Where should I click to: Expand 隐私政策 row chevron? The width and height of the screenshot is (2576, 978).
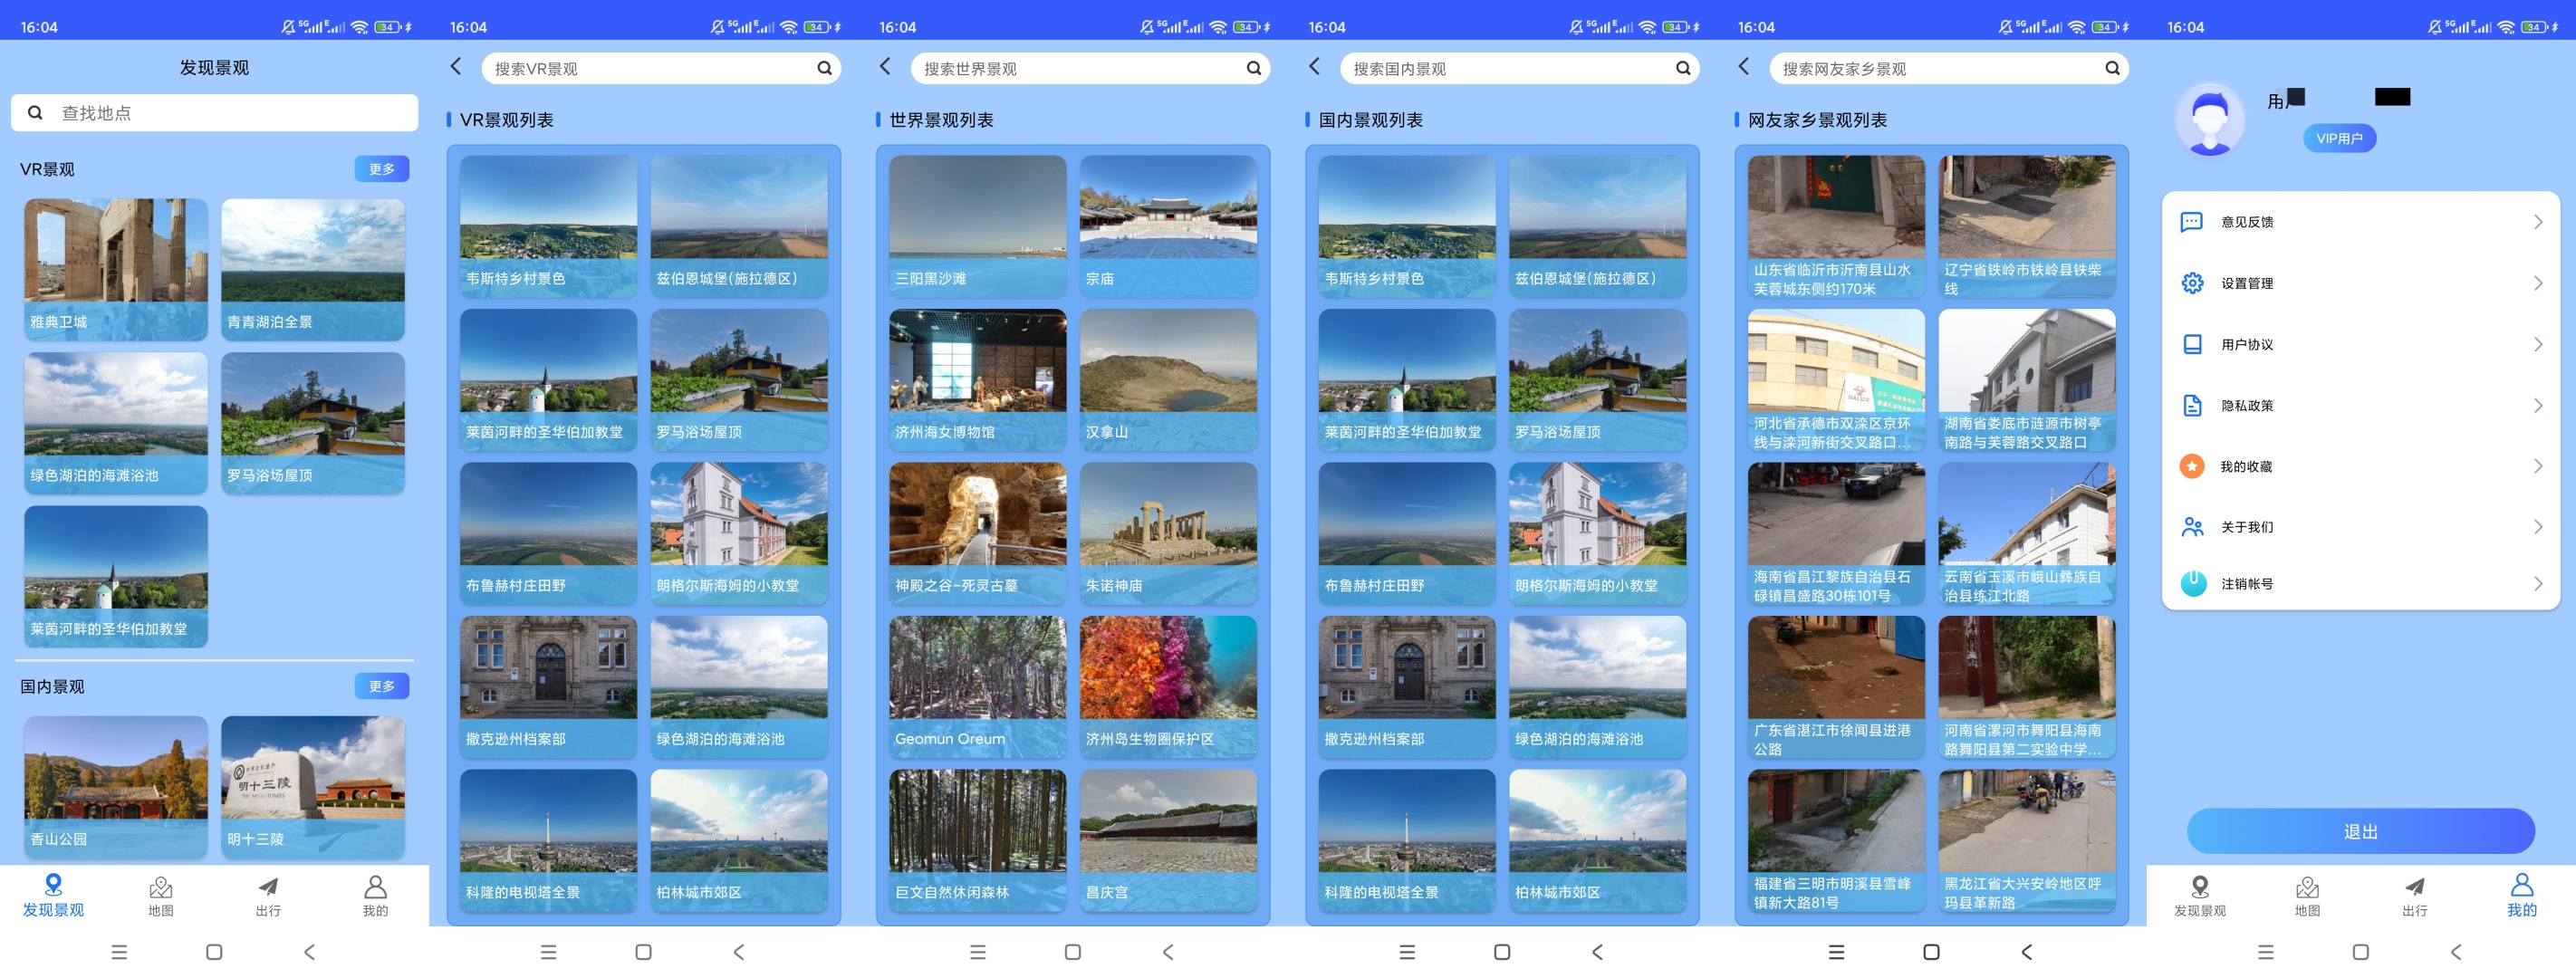tap(2537, 405)
